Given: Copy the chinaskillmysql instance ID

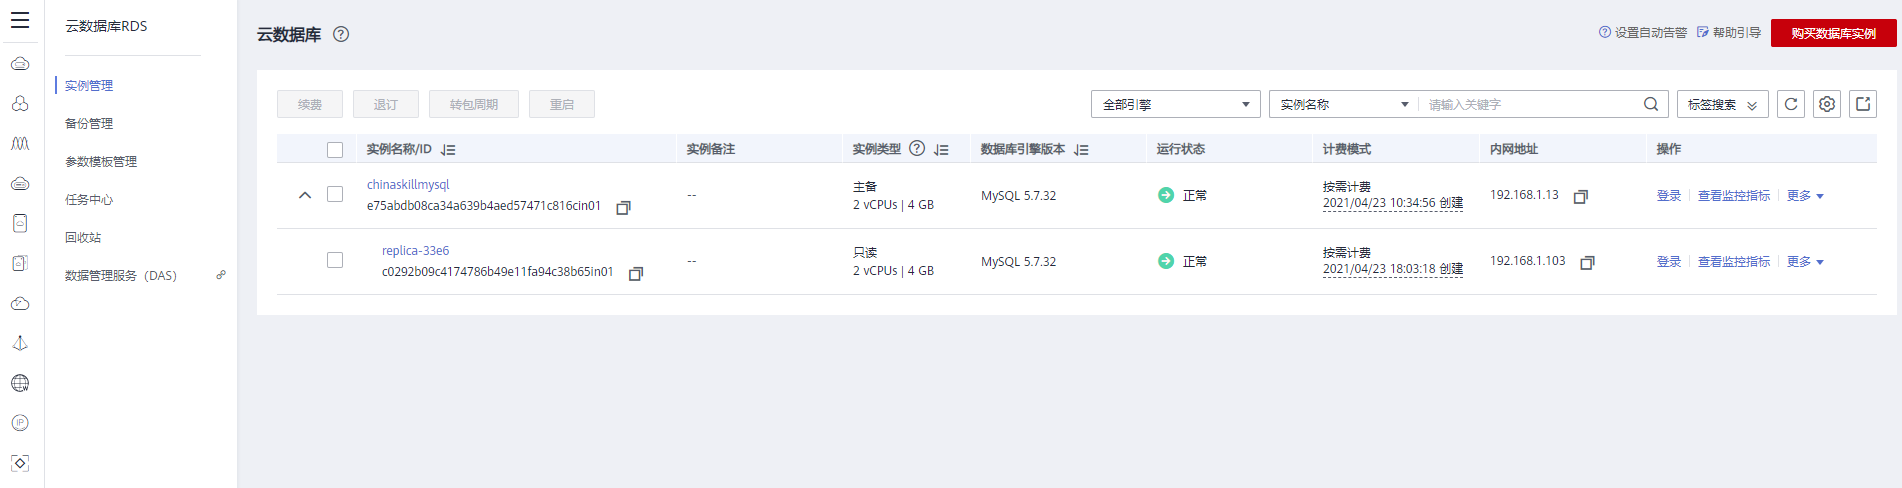Looking at the screenshot, I should (x=623, y=208).
